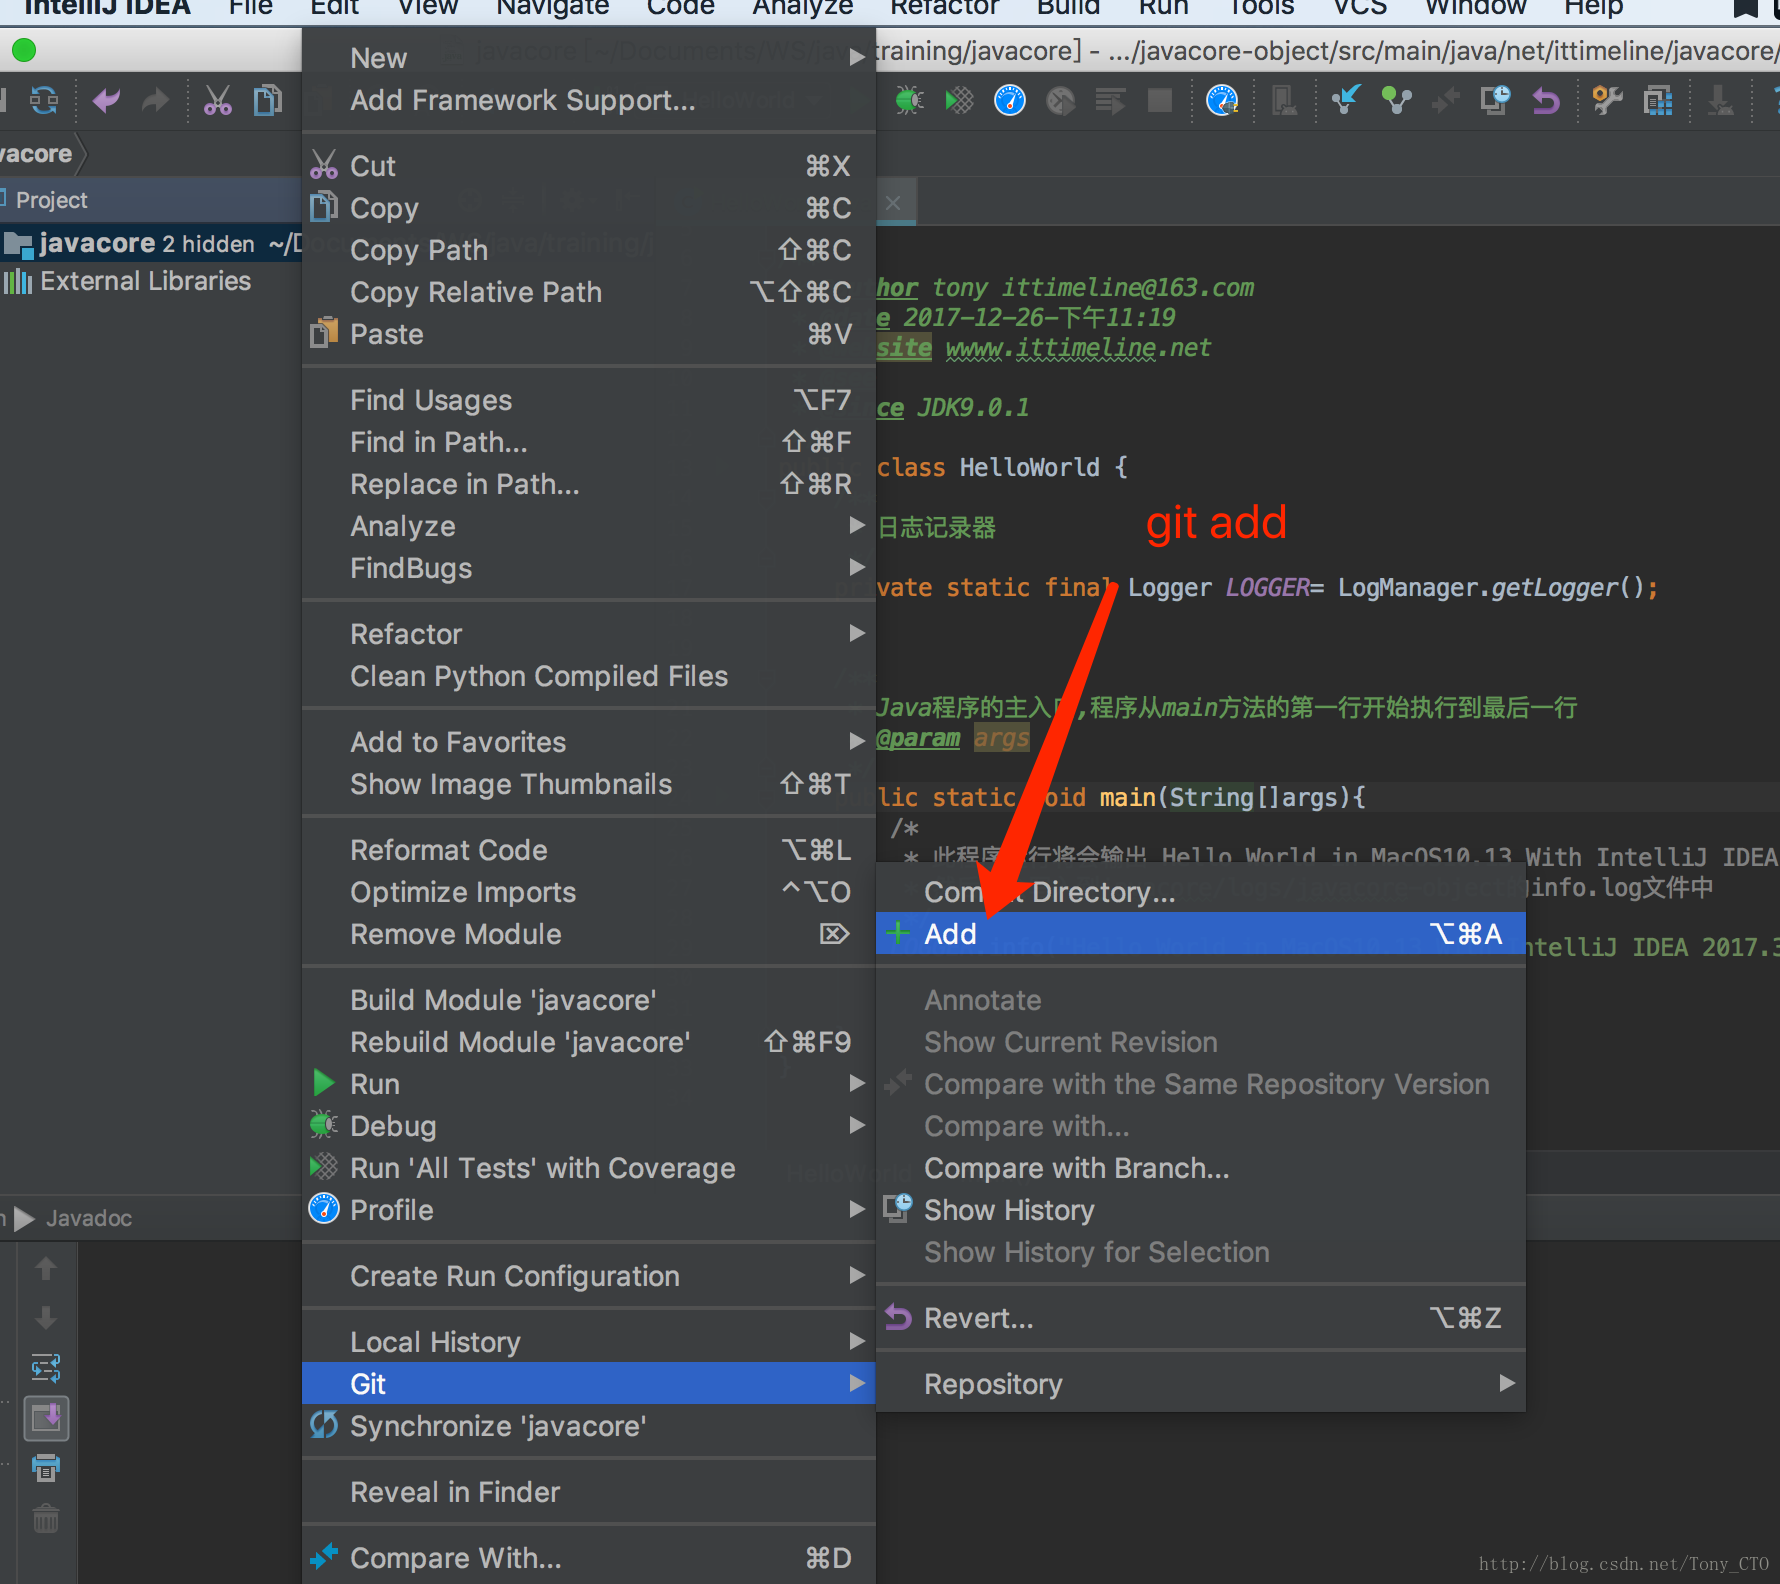Open Settings via the wrench toolbar icon
The width and height of the screenshot is (1780, 1584).
1607,100
